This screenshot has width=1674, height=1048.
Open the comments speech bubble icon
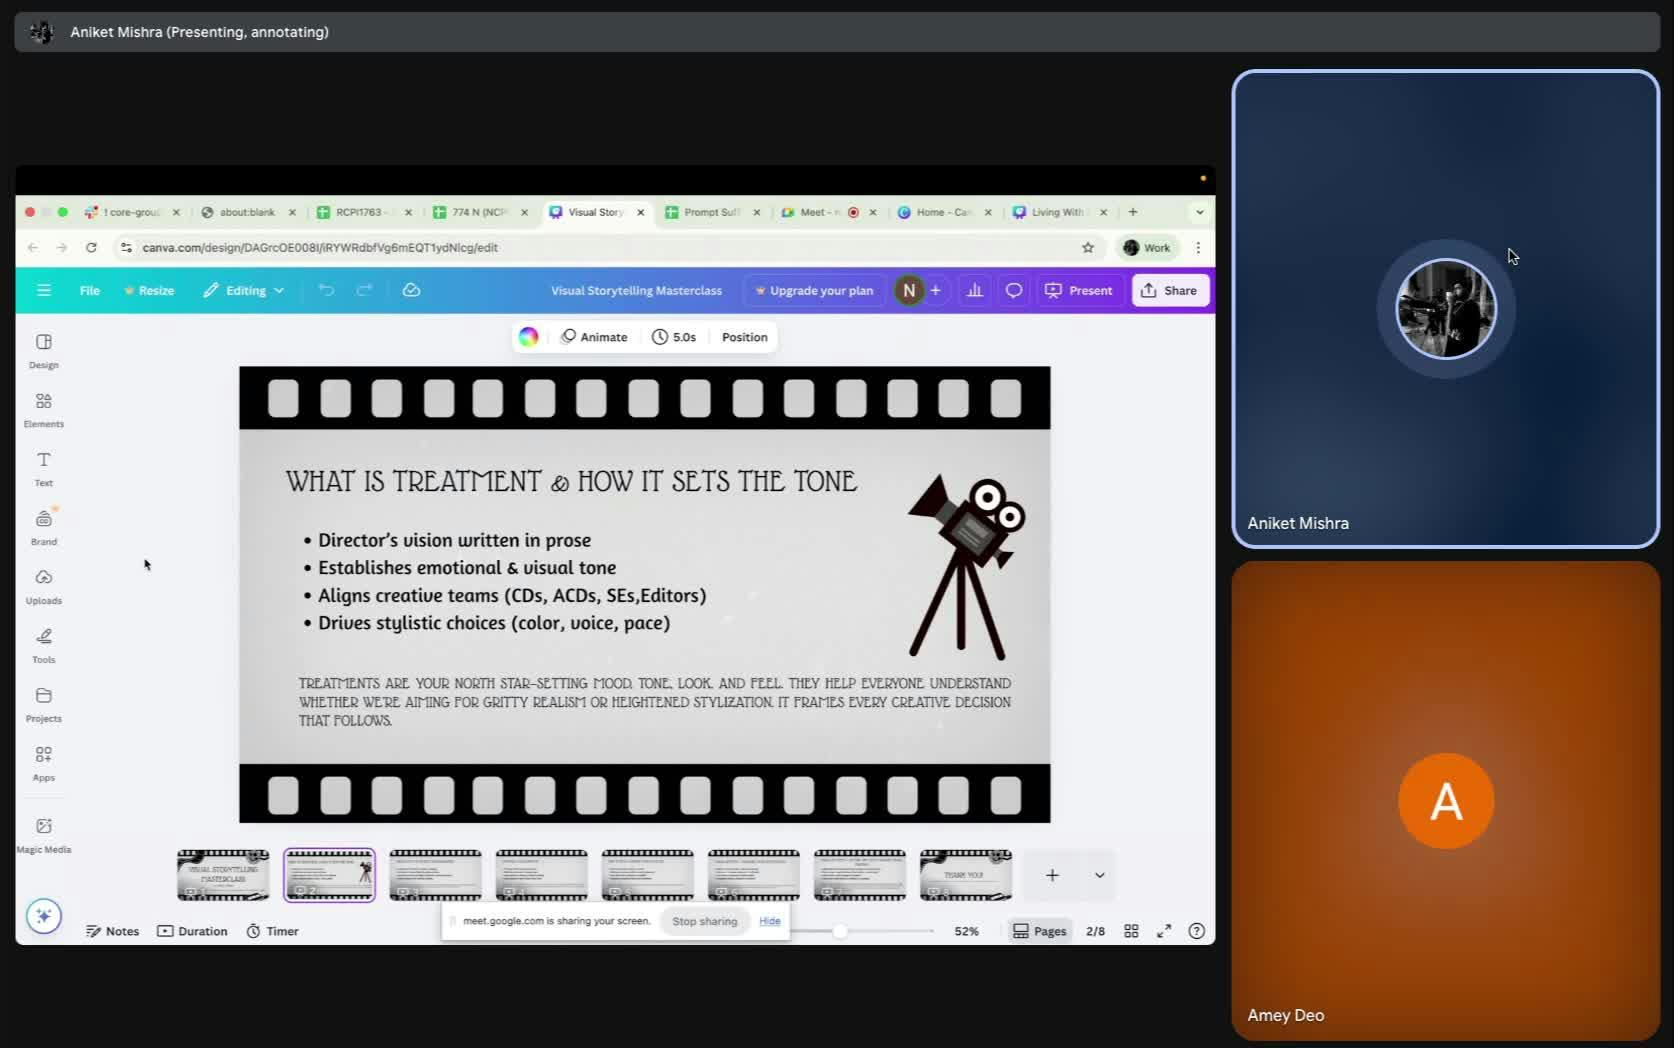(1013, 290)
